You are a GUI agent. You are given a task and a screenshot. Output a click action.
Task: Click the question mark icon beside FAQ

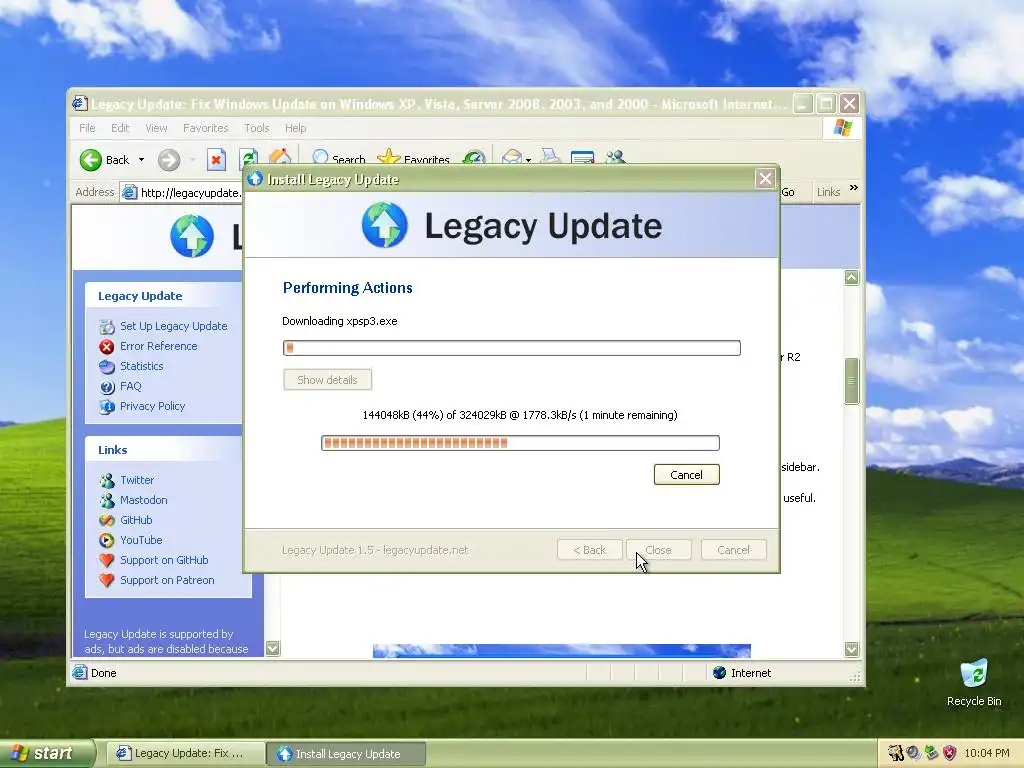107,387
